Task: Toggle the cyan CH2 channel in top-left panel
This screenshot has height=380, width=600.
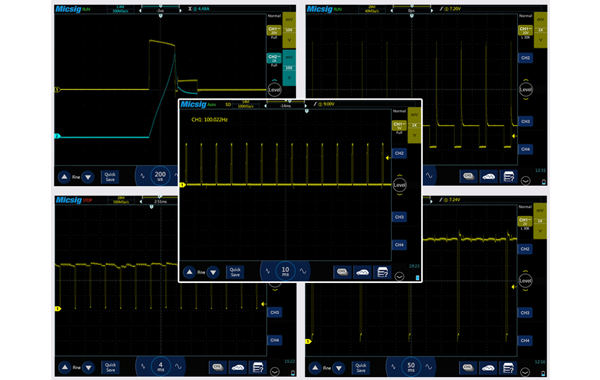Action: pyautogui.click(x=274, y=58)
